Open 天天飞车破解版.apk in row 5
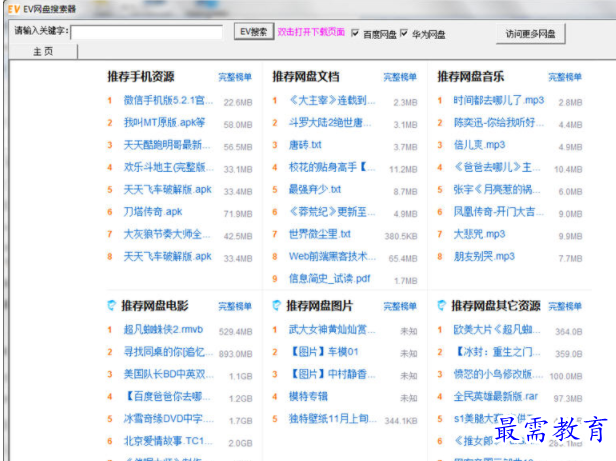This screenshot has width=616, height=461. [167, 189]
